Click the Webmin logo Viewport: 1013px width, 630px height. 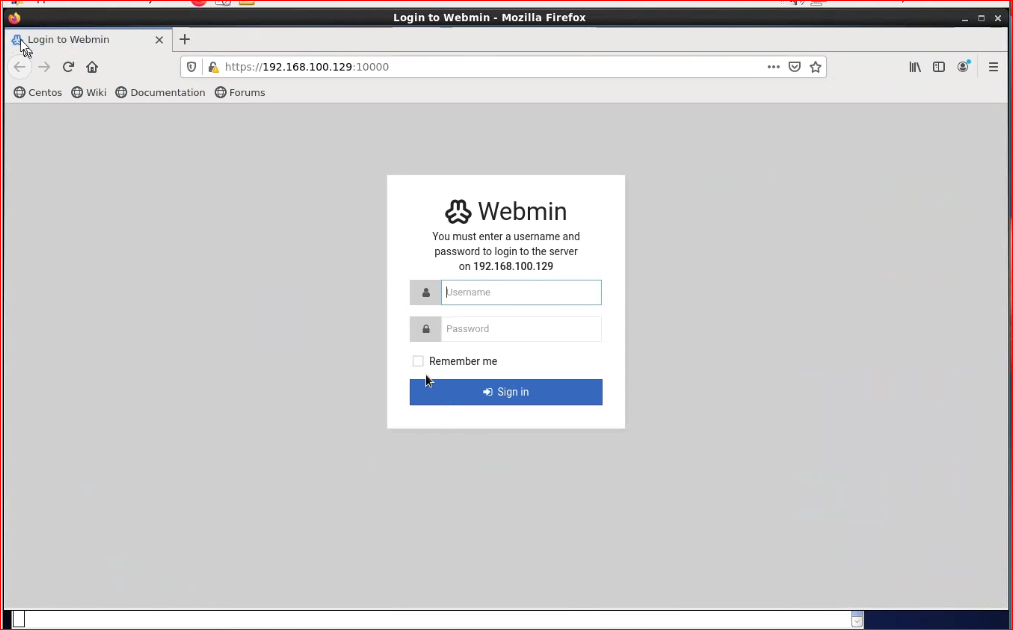pos(506,211)
